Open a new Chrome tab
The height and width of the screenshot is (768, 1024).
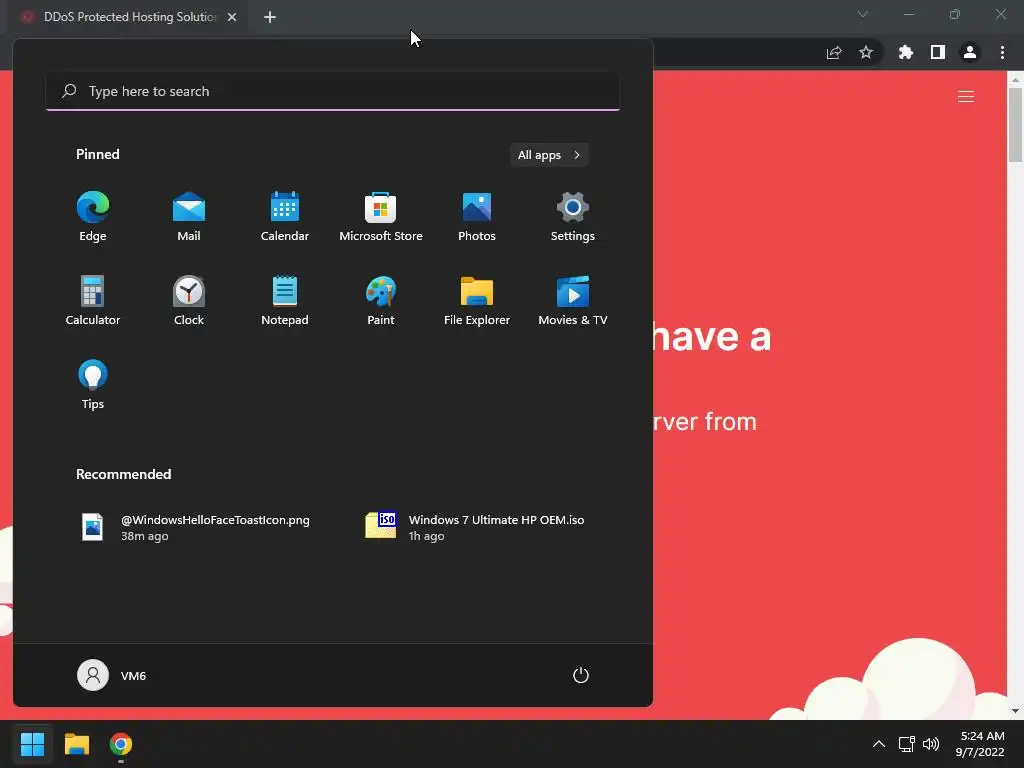(270, 17)
